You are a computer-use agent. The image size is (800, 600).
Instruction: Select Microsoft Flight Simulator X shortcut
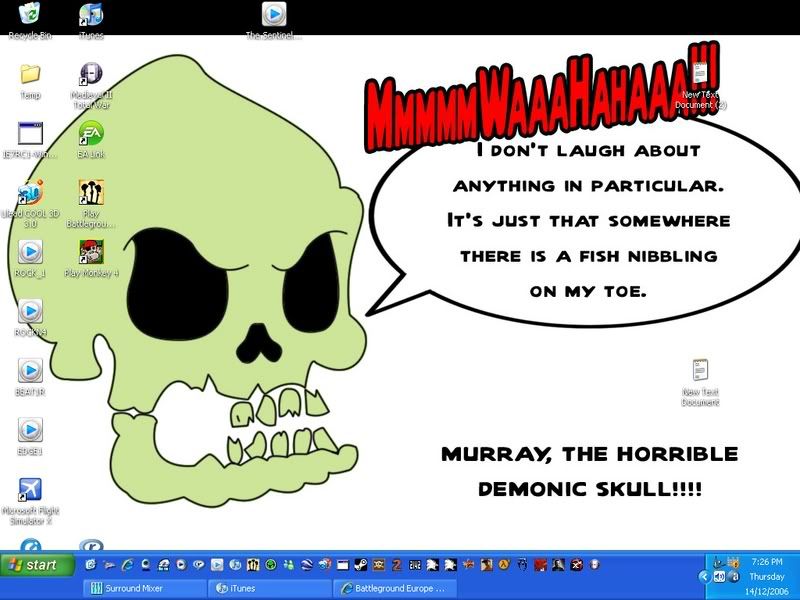click(30, 502)
